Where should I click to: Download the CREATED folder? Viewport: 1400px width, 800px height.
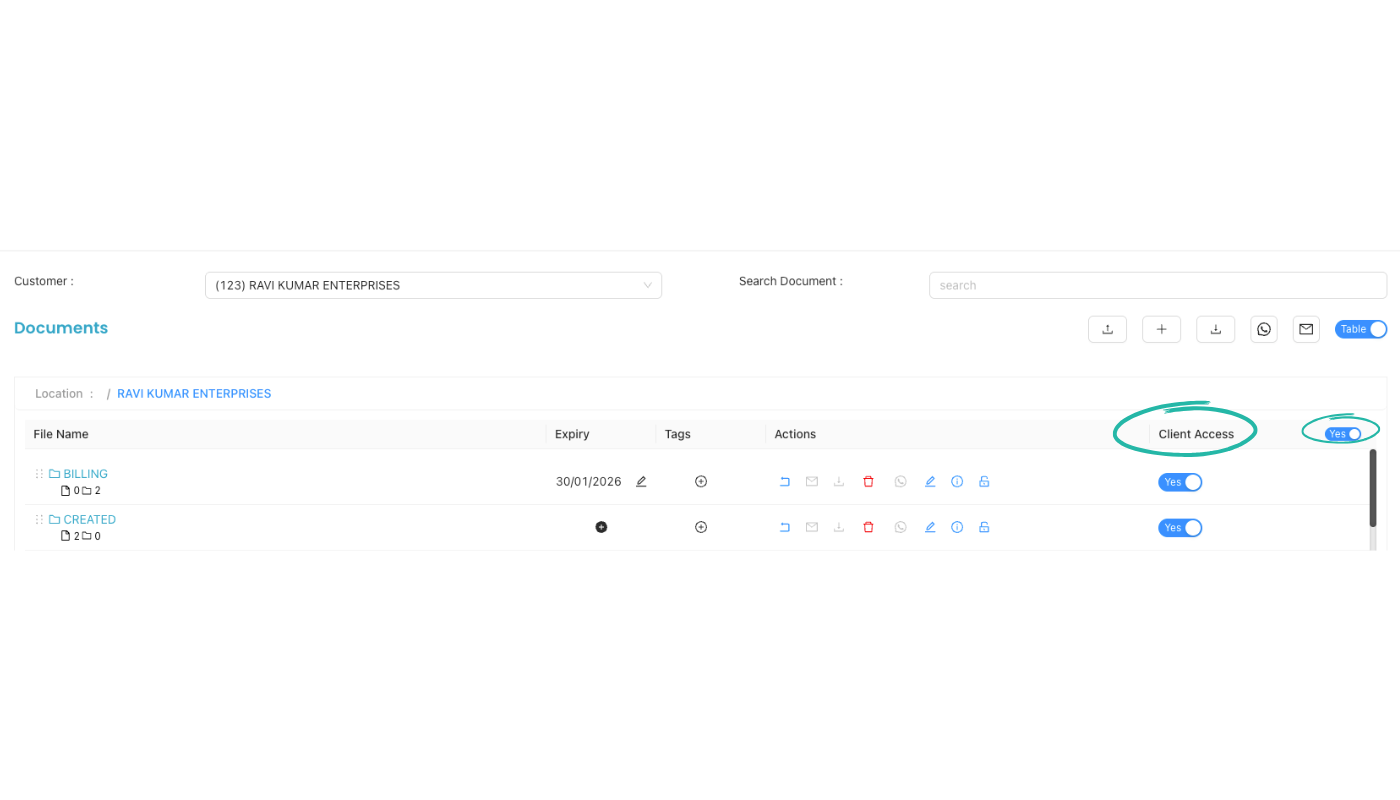(x=839, y=526)
